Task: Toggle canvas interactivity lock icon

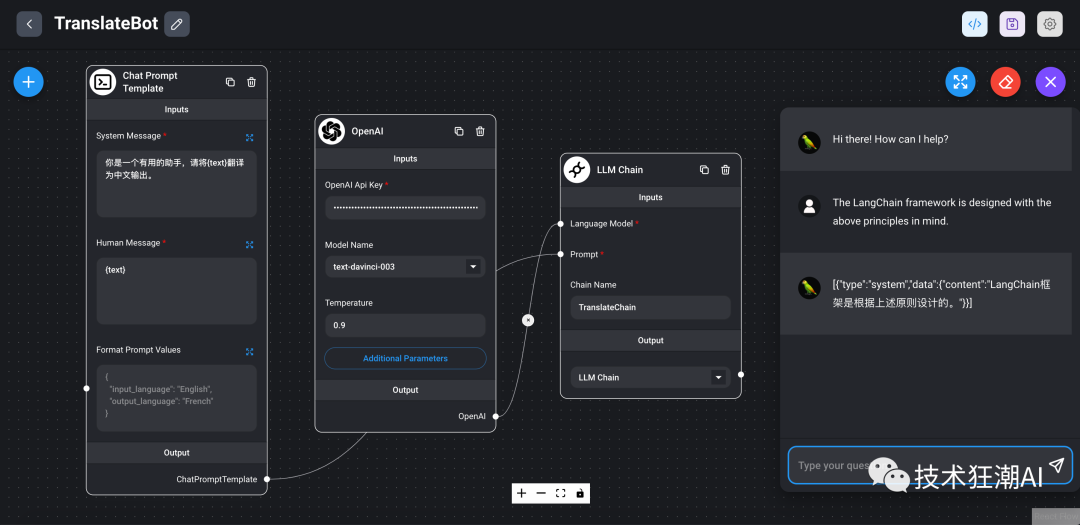Action: [580, 493]
